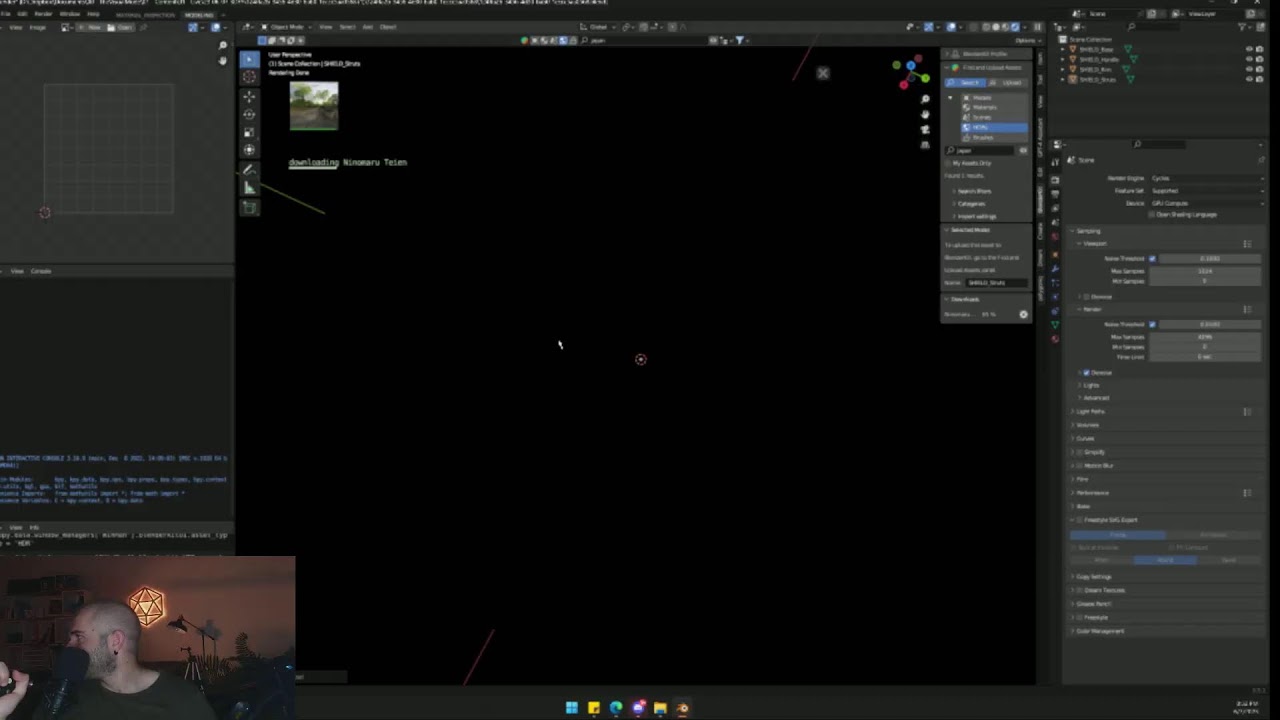Click Frame button in Freestyle SVG Export

click(x=1118, y=535)
